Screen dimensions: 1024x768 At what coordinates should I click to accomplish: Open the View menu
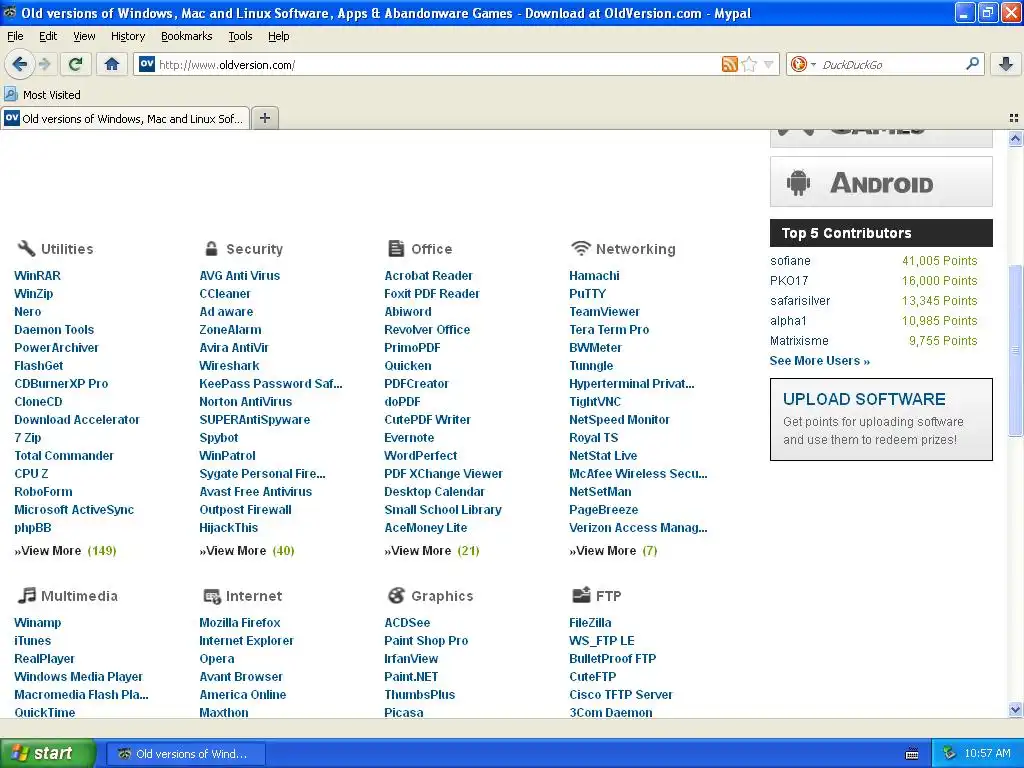84,36
